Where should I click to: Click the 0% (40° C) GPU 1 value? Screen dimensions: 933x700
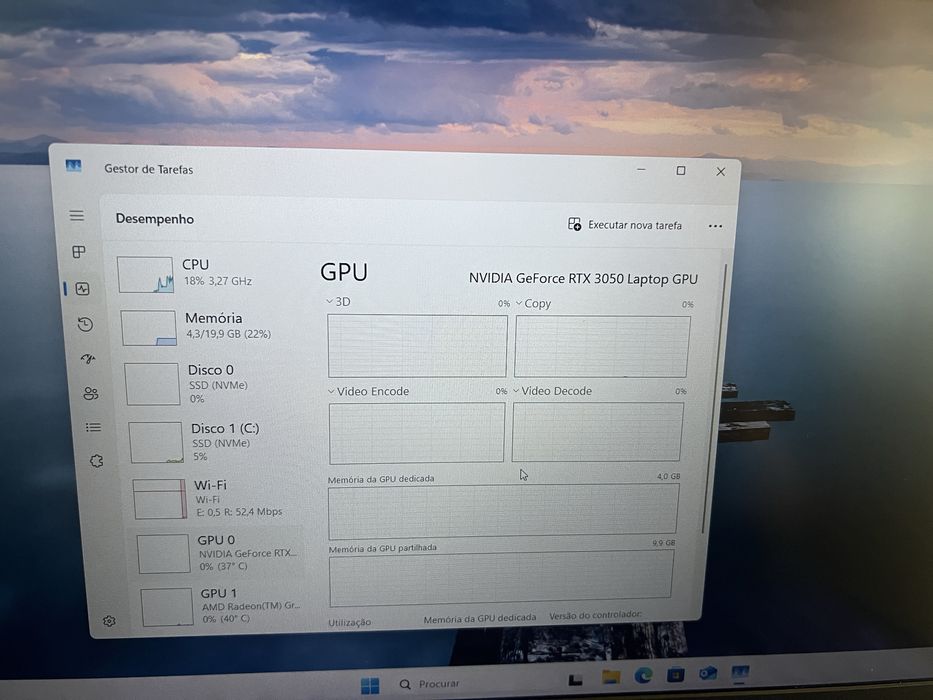226,619
